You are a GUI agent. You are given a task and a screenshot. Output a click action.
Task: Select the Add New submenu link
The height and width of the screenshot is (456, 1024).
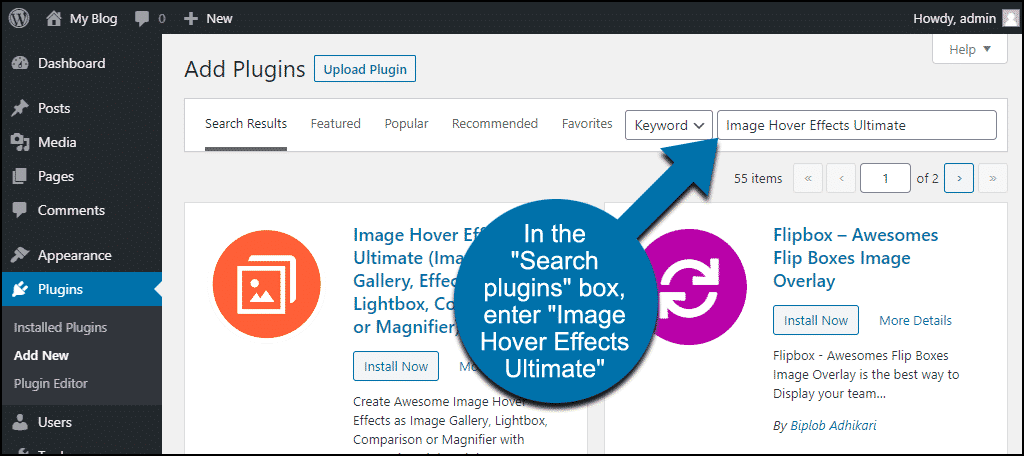(x=41, y=355)
